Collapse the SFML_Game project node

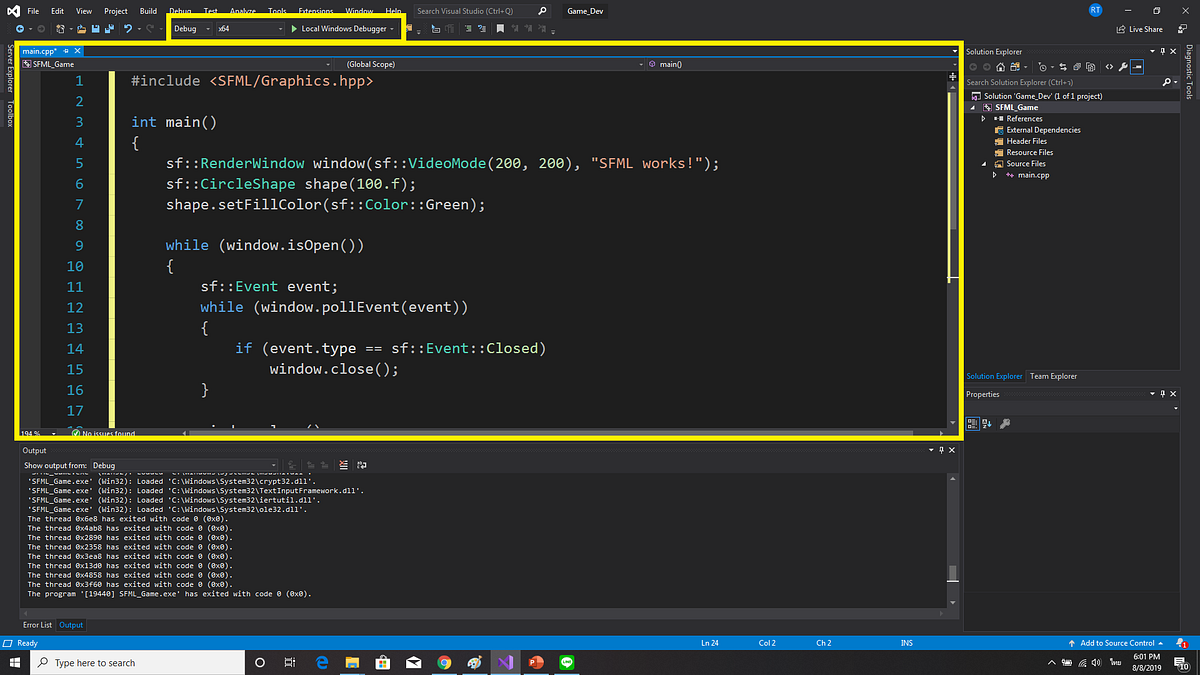point(972,107)
